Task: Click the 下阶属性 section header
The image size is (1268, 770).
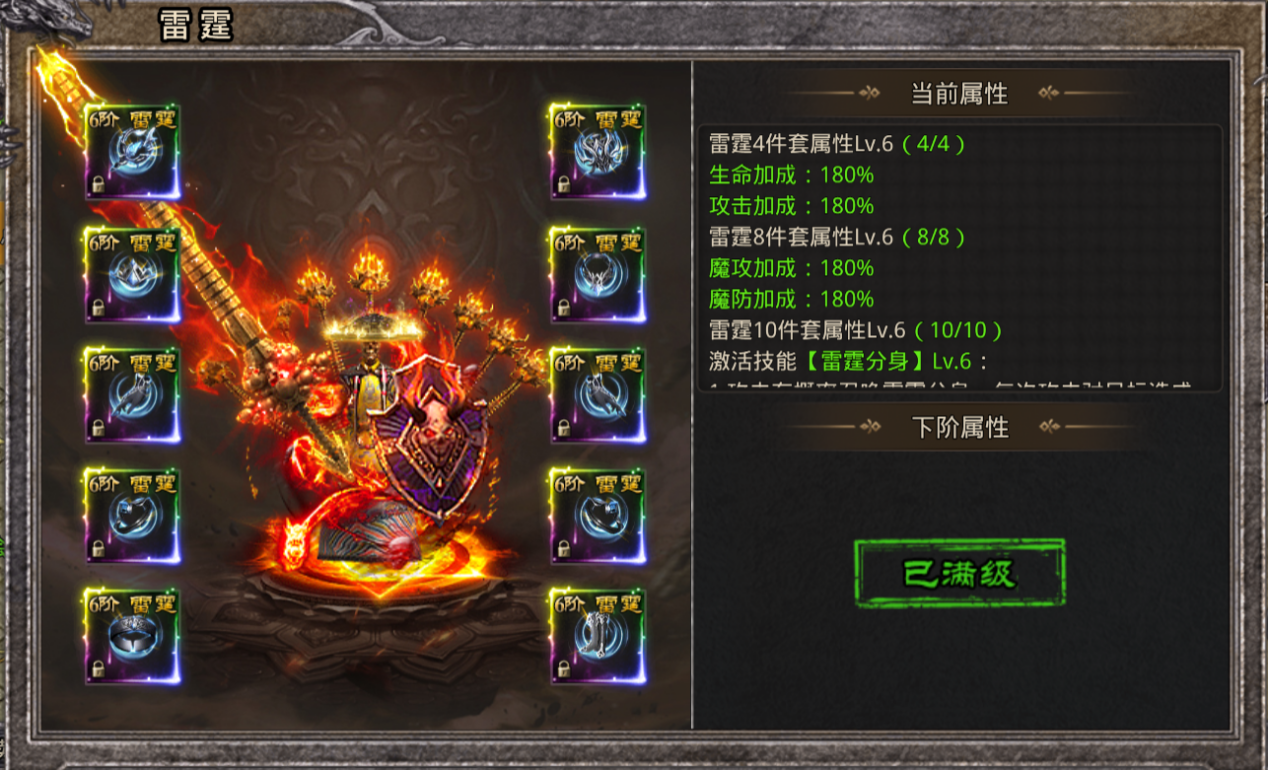Action: point(960,428)
